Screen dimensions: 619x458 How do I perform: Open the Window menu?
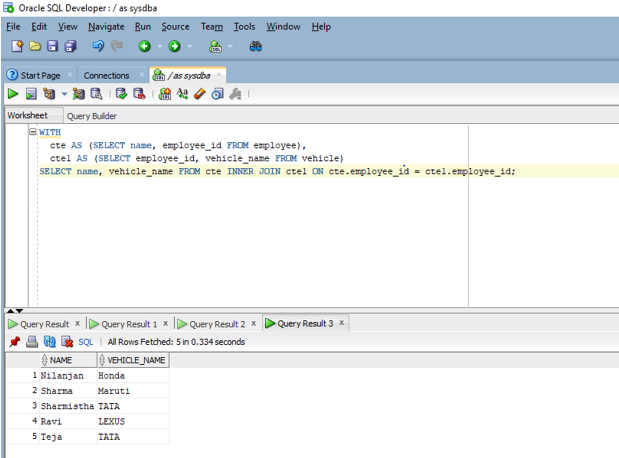click(x=283, y=26)
